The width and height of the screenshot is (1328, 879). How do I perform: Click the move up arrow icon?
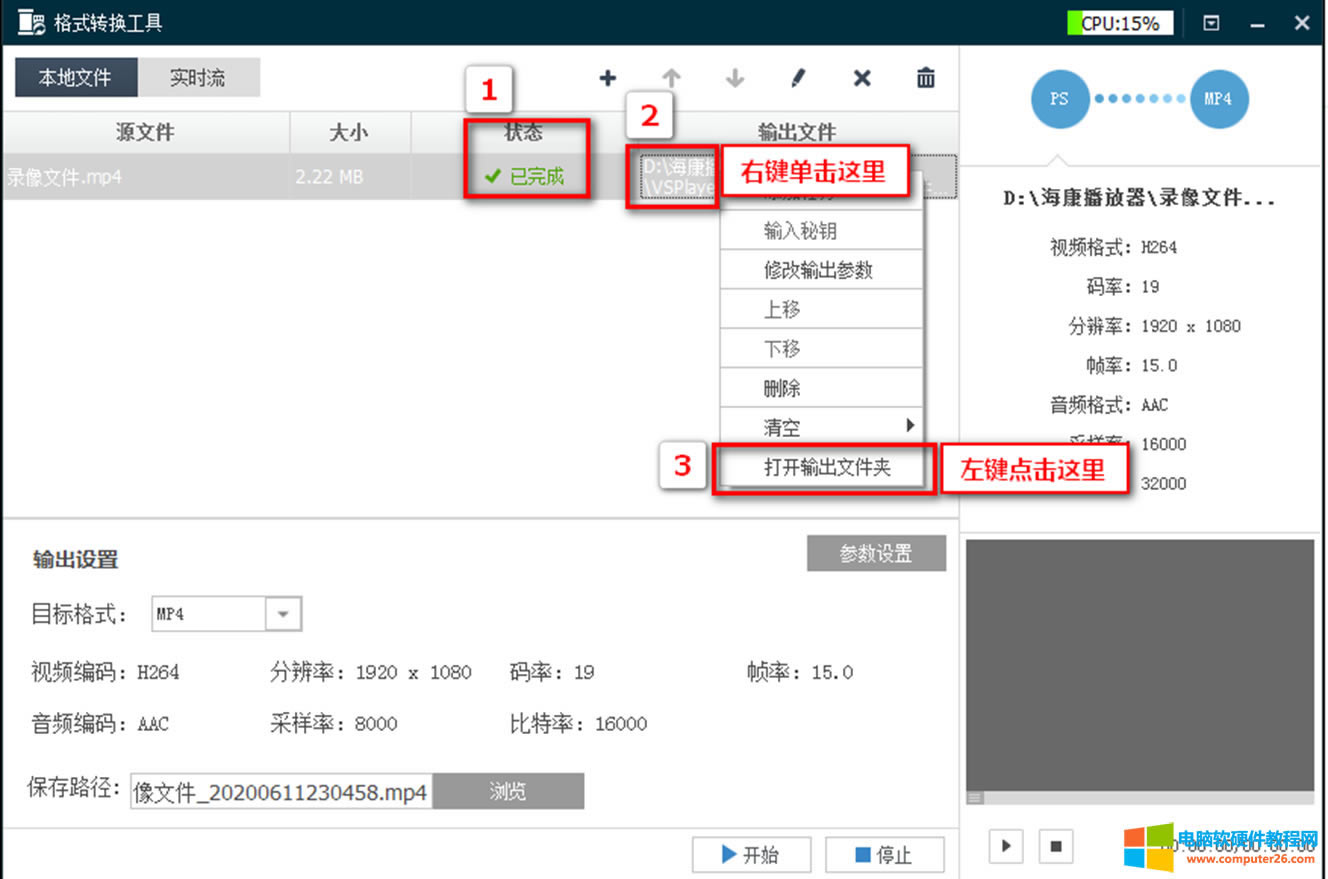[x=671, y=78]
